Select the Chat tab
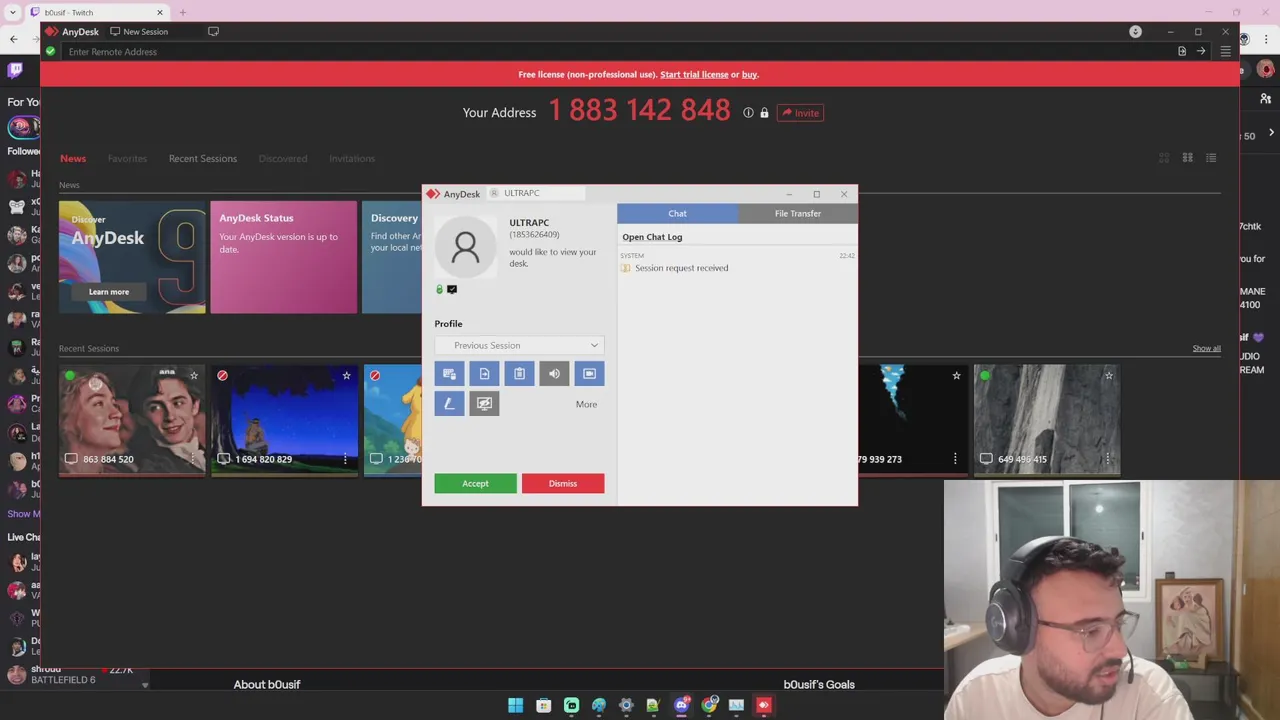The height and width of the screenshot is (720, 1280). [677, 213]
